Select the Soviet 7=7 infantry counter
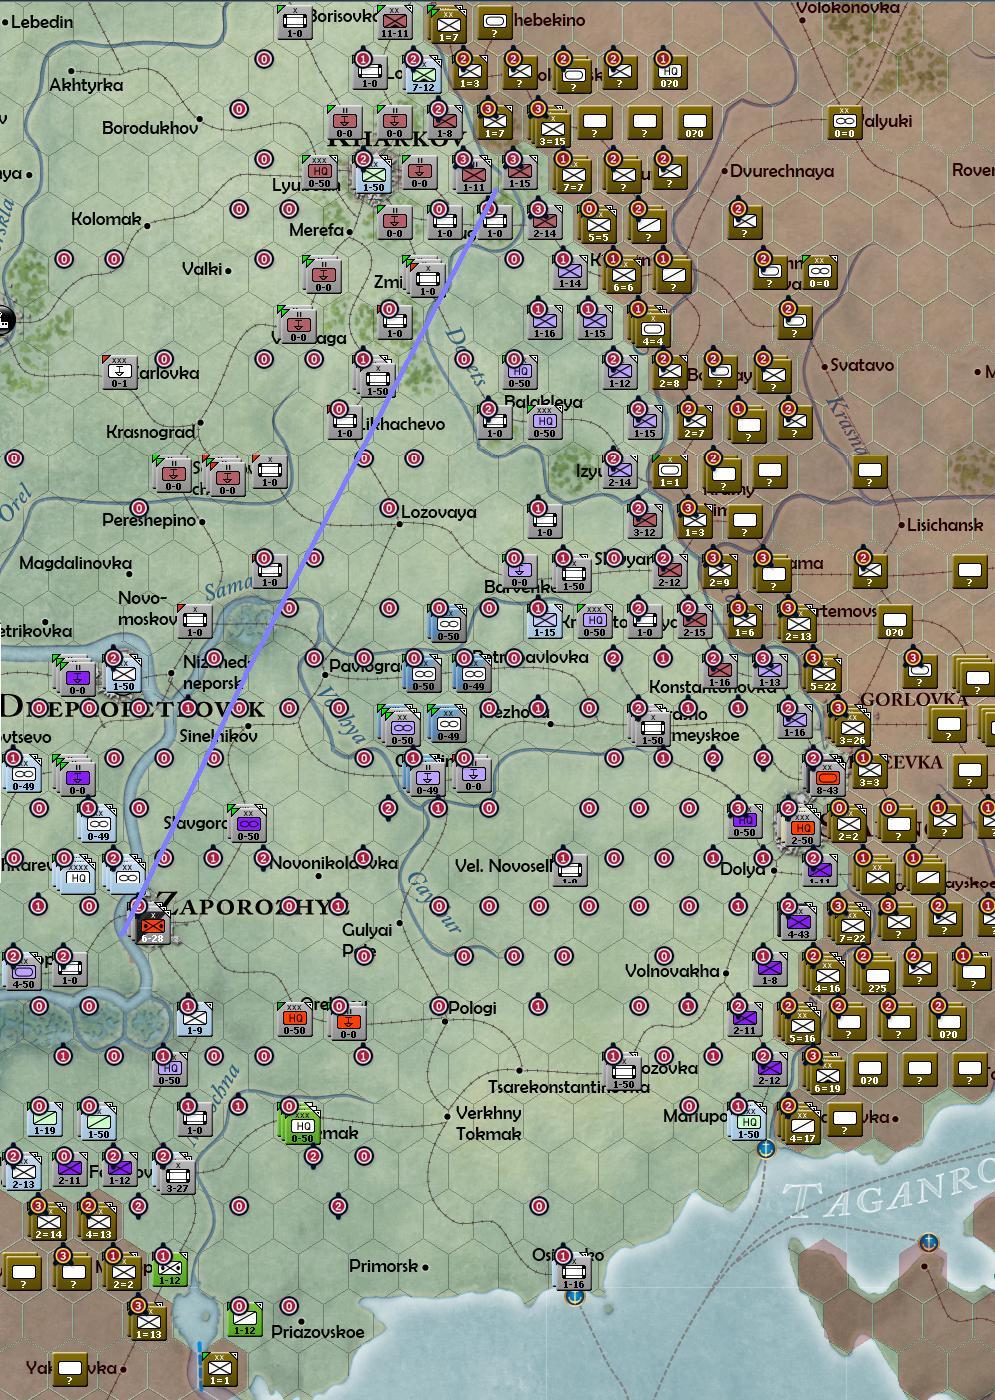This screenshot has height=1400, width=995. [x=573, y=176]
